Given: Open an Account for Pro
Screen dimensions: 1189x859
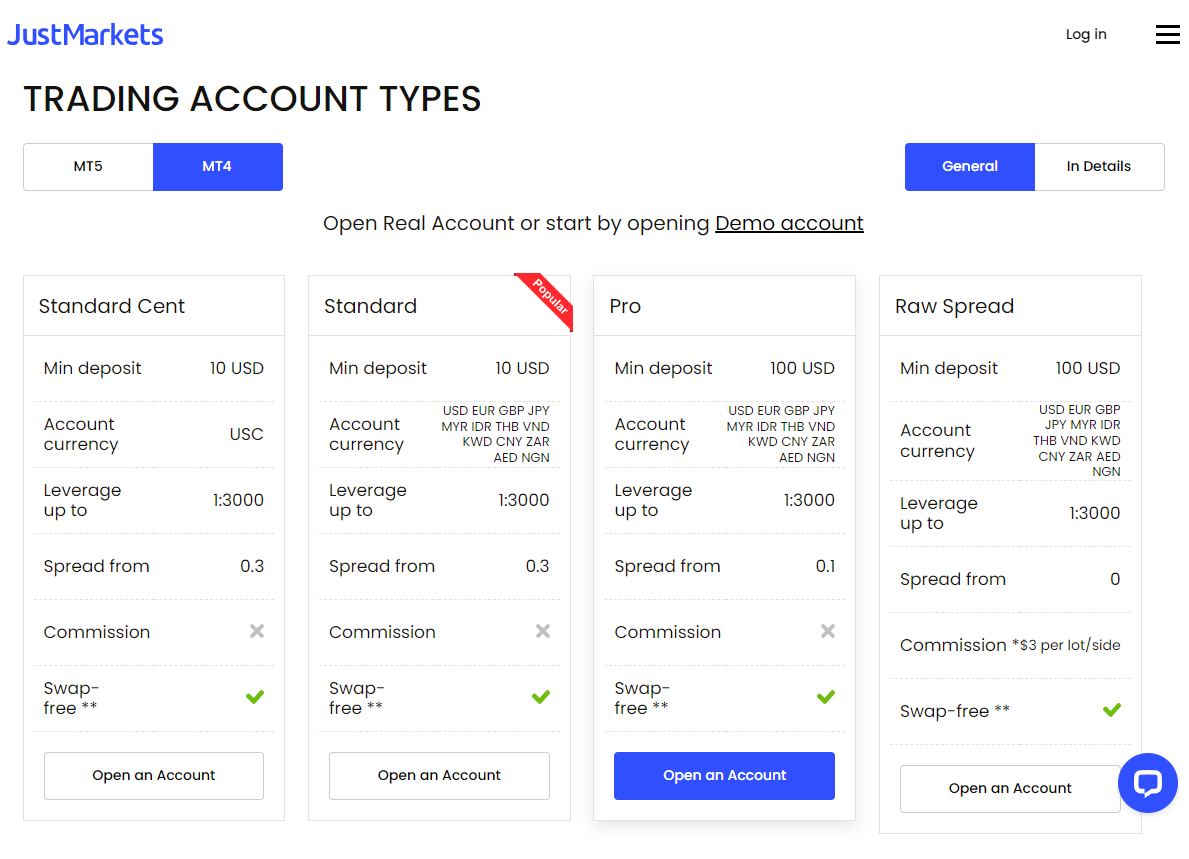Looking at the screenshot, I should [x=724, y=776].
